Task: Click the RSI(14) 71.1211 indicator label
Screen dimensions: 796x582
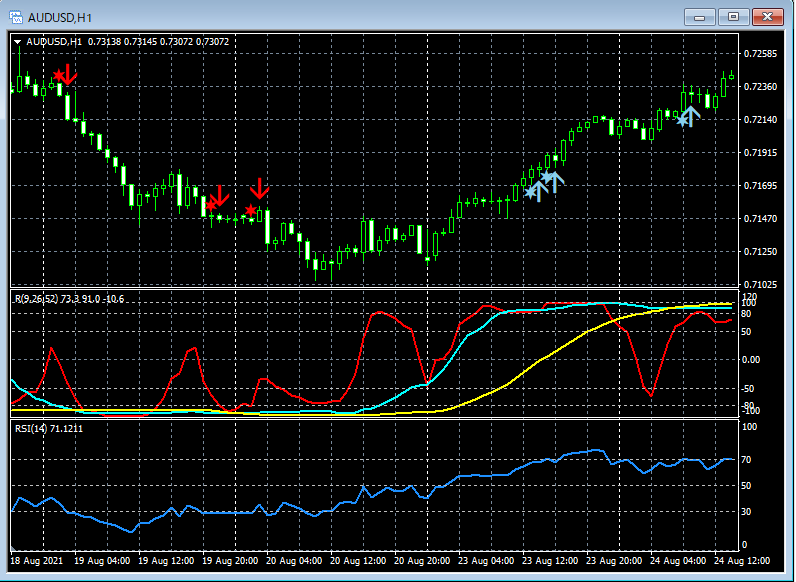Action: click(x=49, y=429)
